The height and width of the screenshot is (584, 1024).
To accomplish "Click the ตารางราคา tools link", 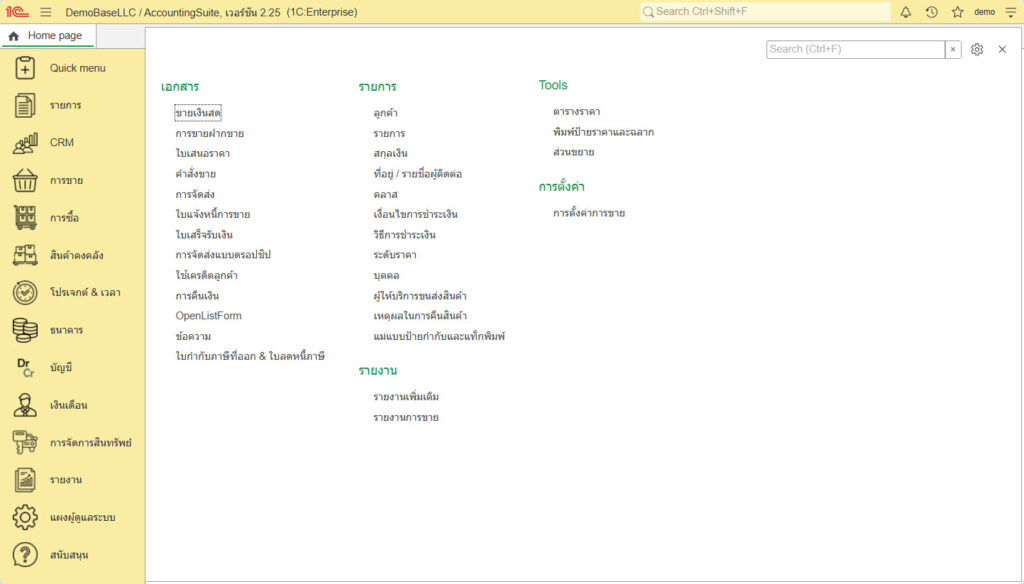I will coord(576,112).
